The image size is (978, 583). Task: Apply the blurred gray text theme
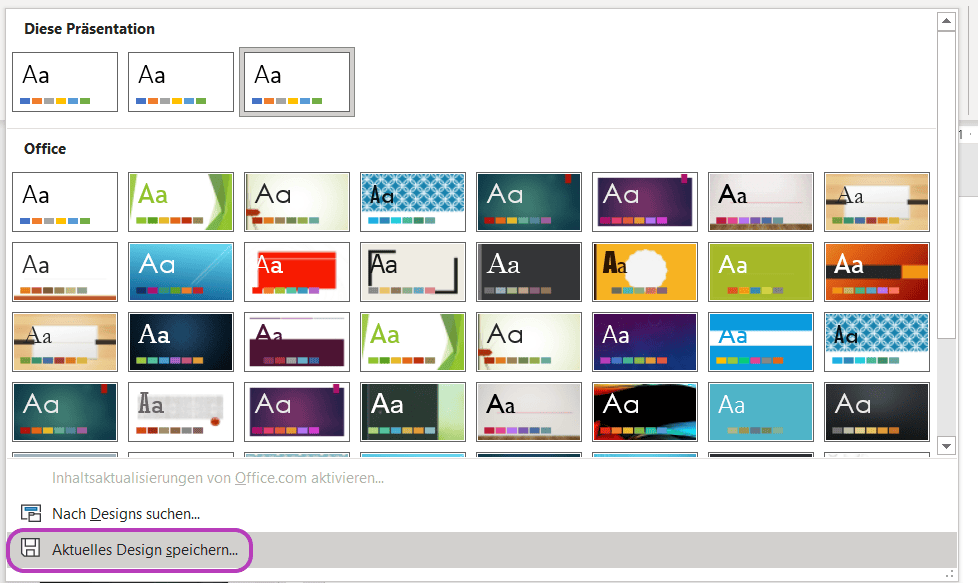point(181,412)
